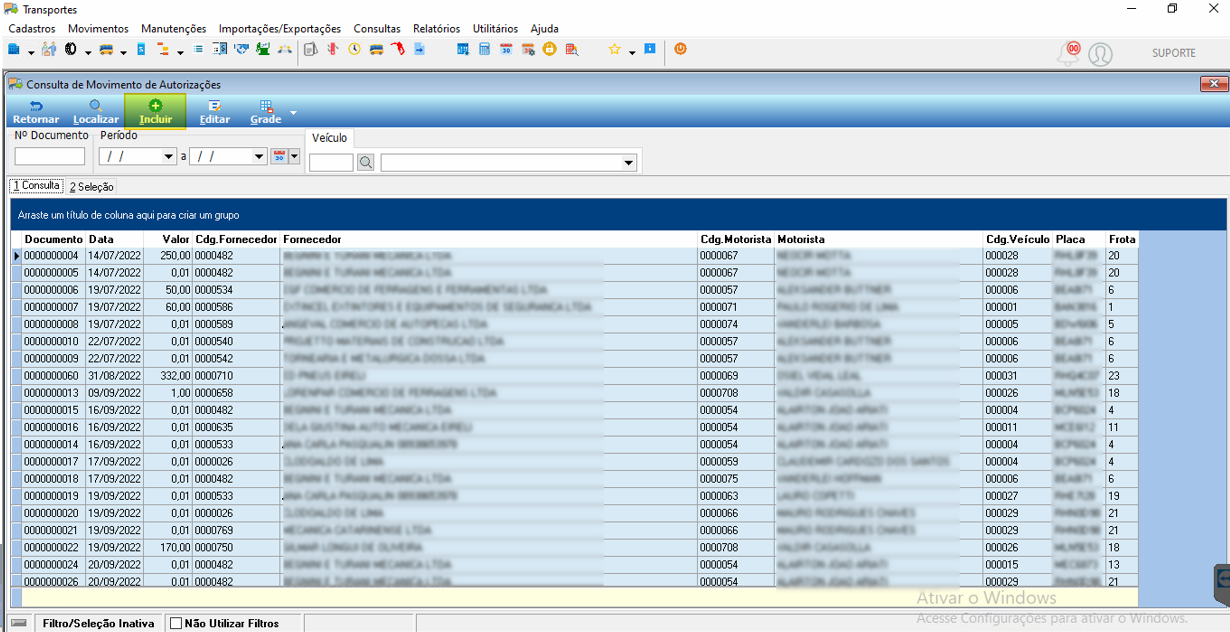Click the Veículo code input field
1230x632 pixels.
coord(331,162)
